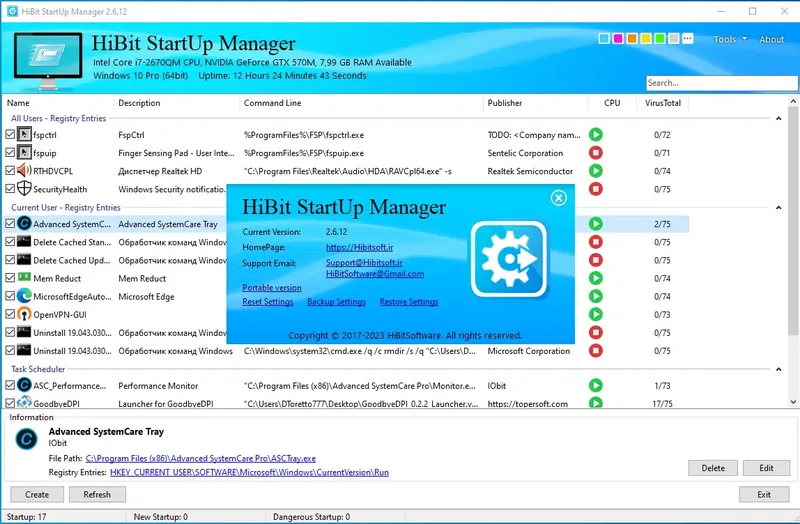The width and height of the screenshot is (800, 524).
Task: Open the About menu item
Action: pyautogui.click(x=771, y=39)
